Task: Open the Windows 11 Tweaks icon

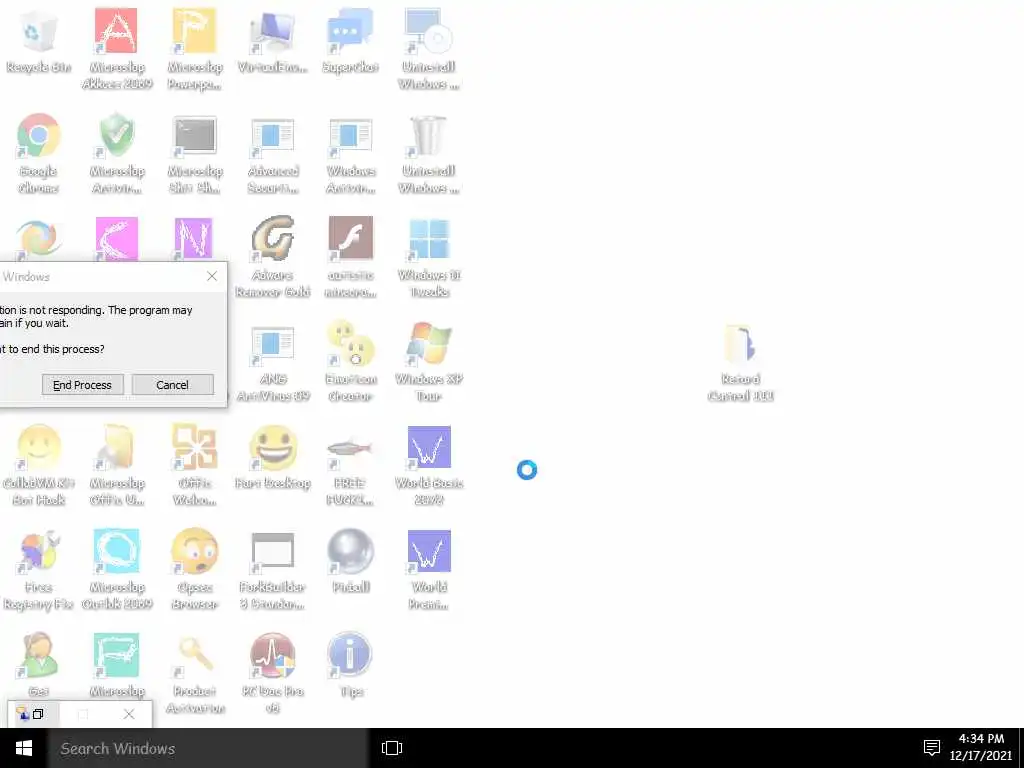Action: (428, 256)
